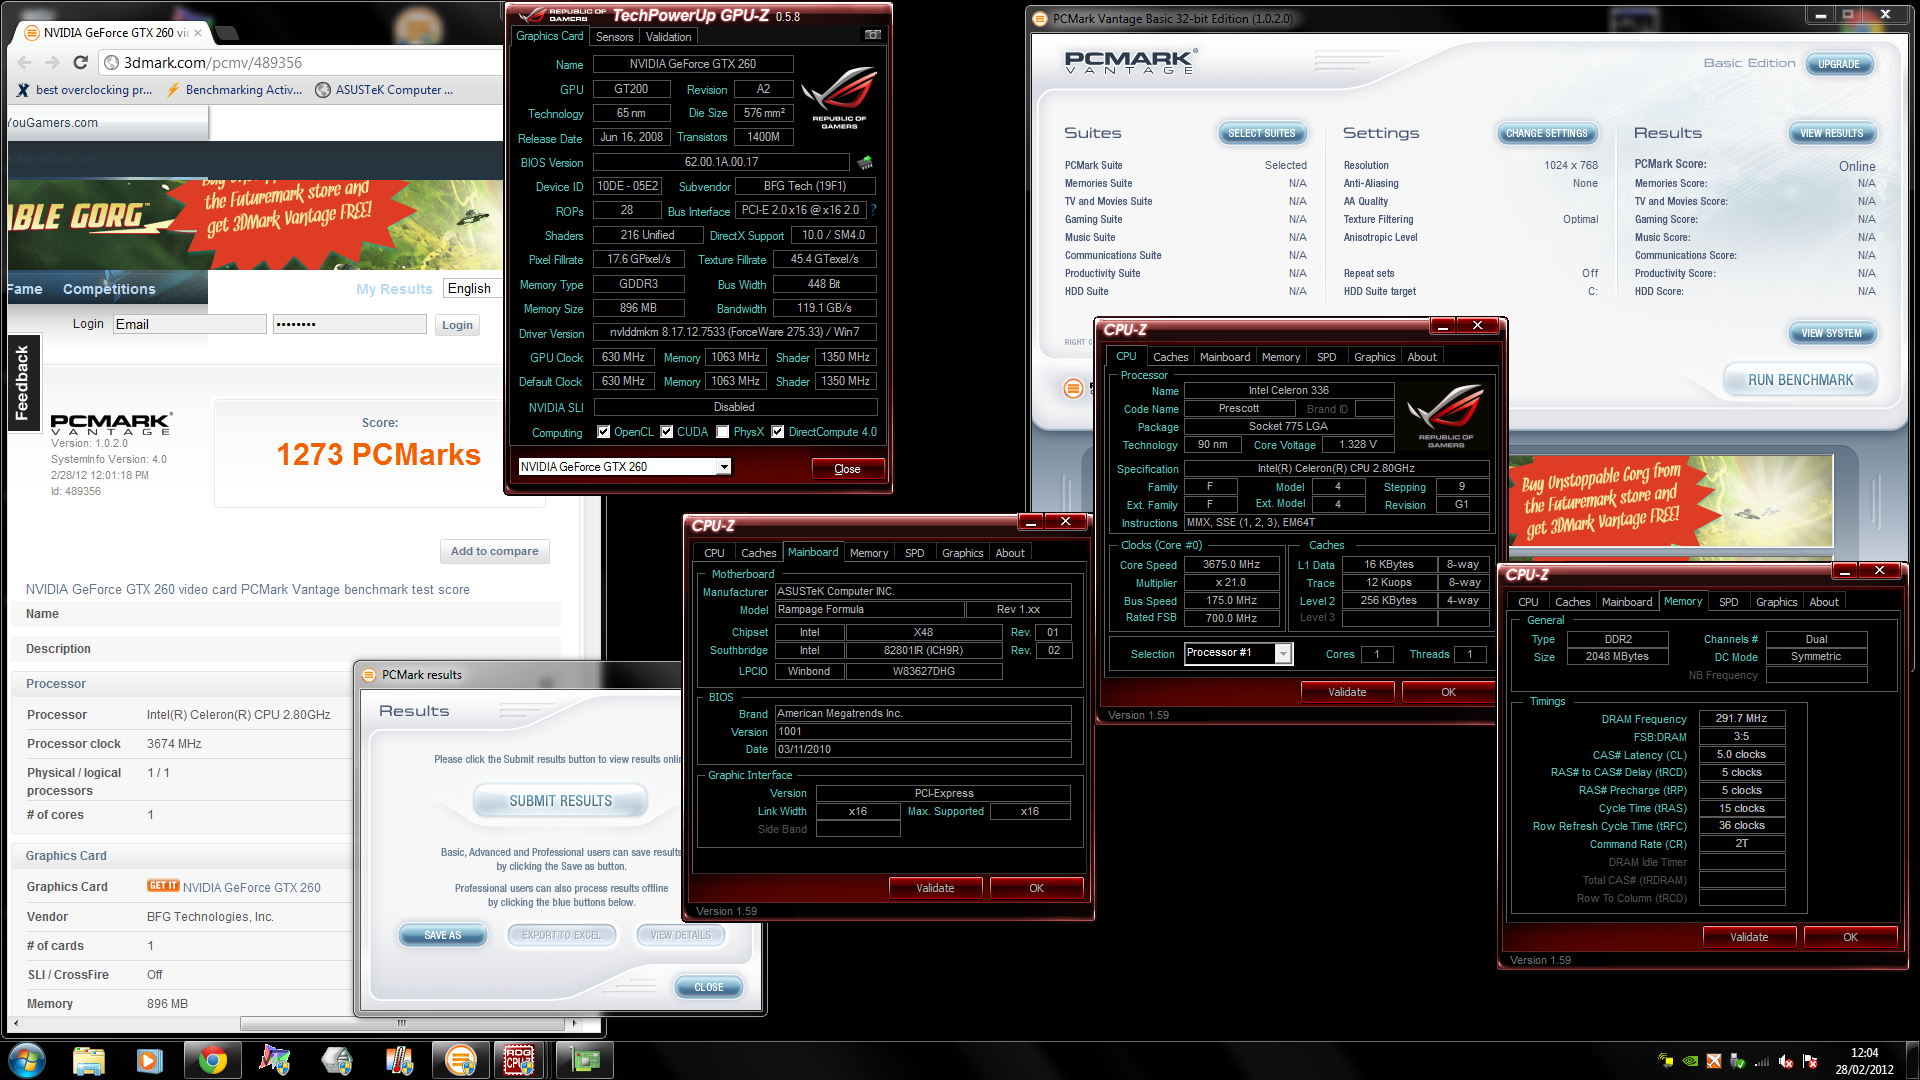Screen dimensions: 1920x1080
Task: Click the password input field
Action: (349, 324)
